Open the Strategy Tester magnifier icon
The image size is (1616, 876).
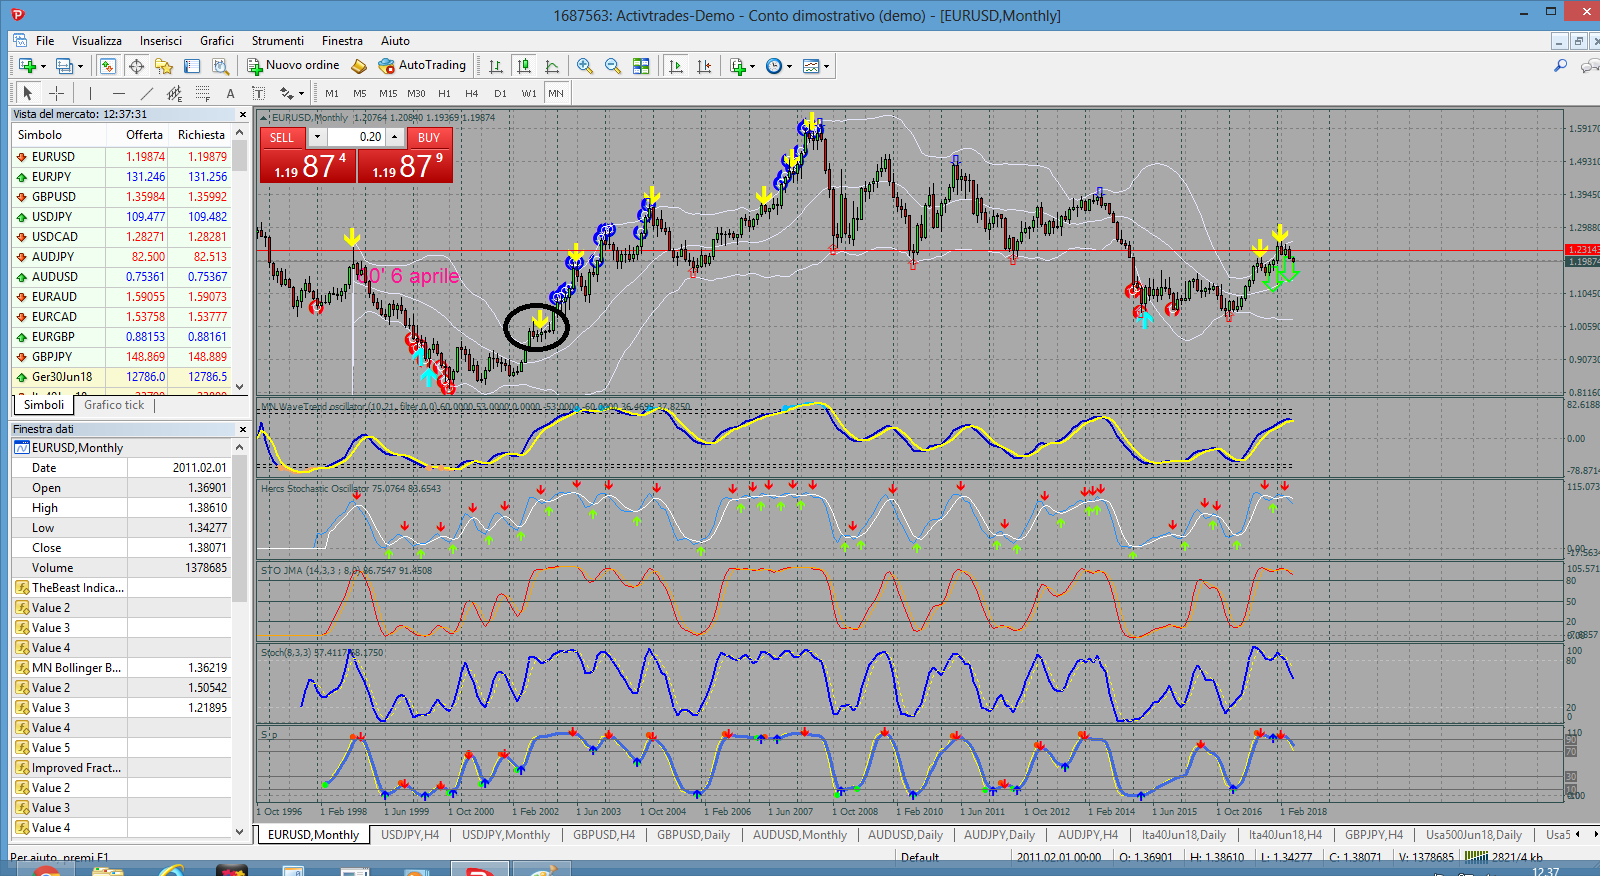220,66
